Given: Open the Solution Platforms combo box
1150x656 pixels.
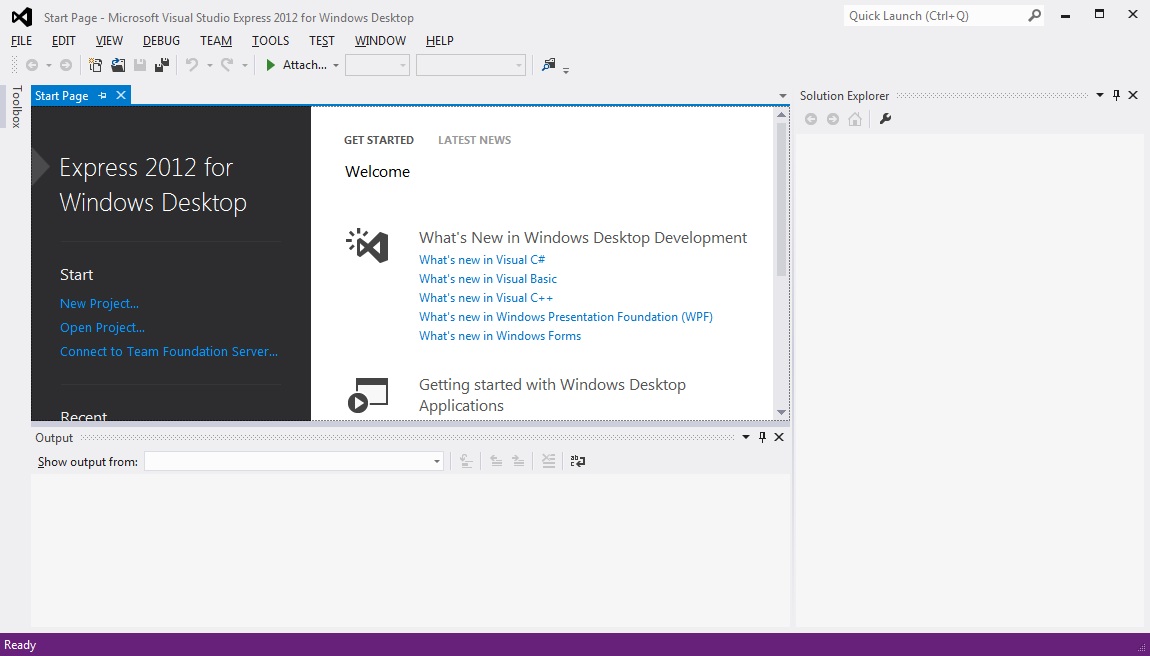Looking at the screenshot, I should coord(471,65).
